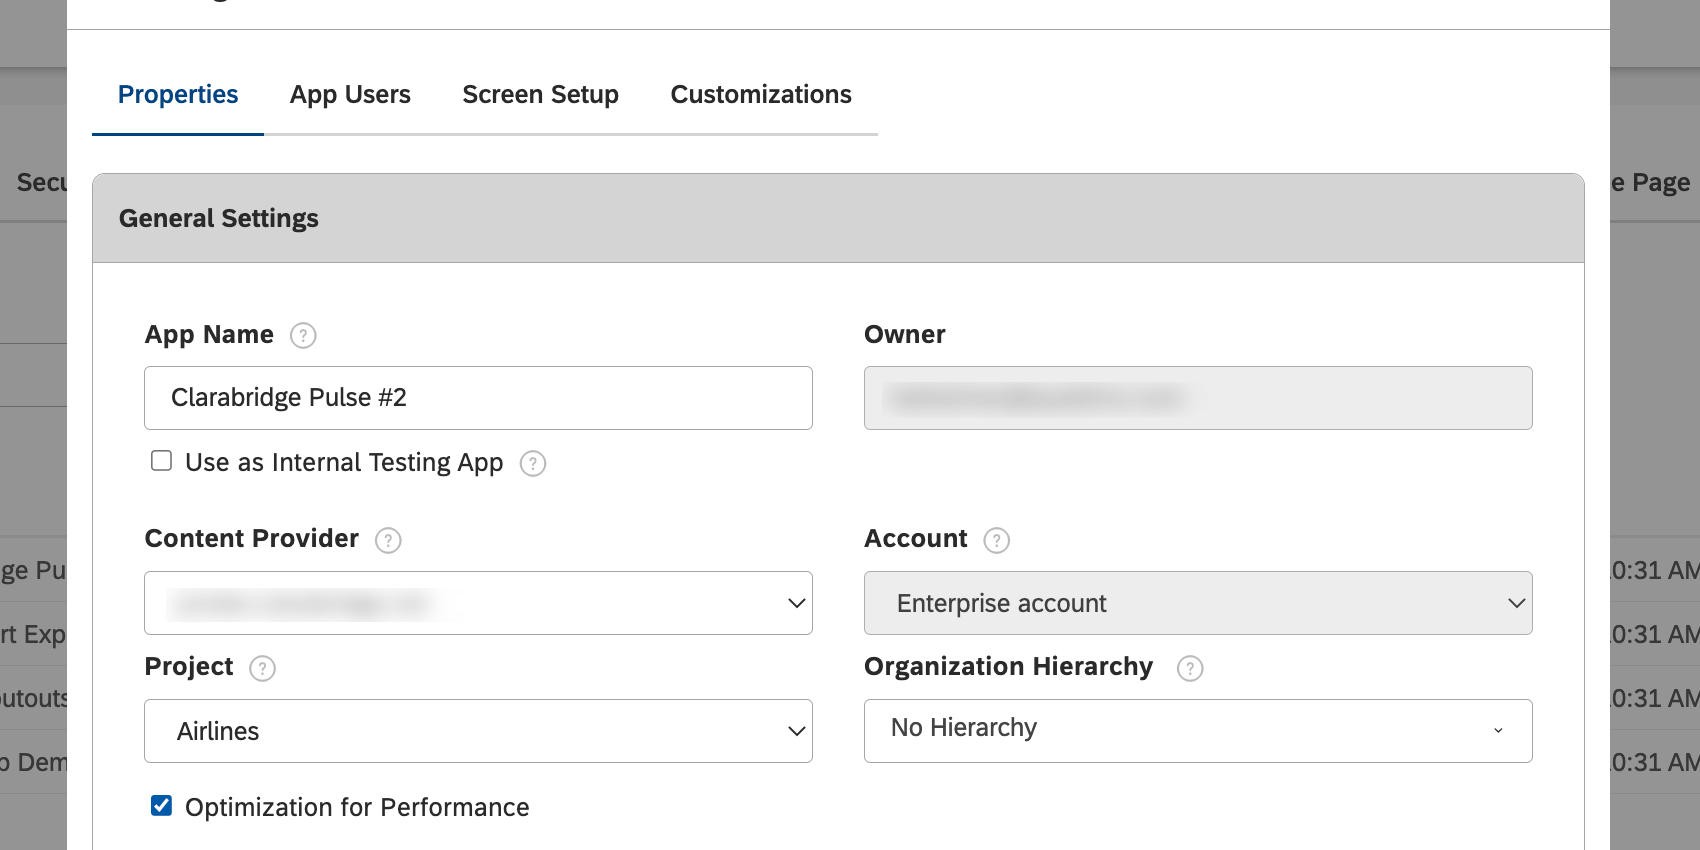Edit the App Name field
Image resolution: width=1700 pixels, height=850 pixels.
point(478,398)
